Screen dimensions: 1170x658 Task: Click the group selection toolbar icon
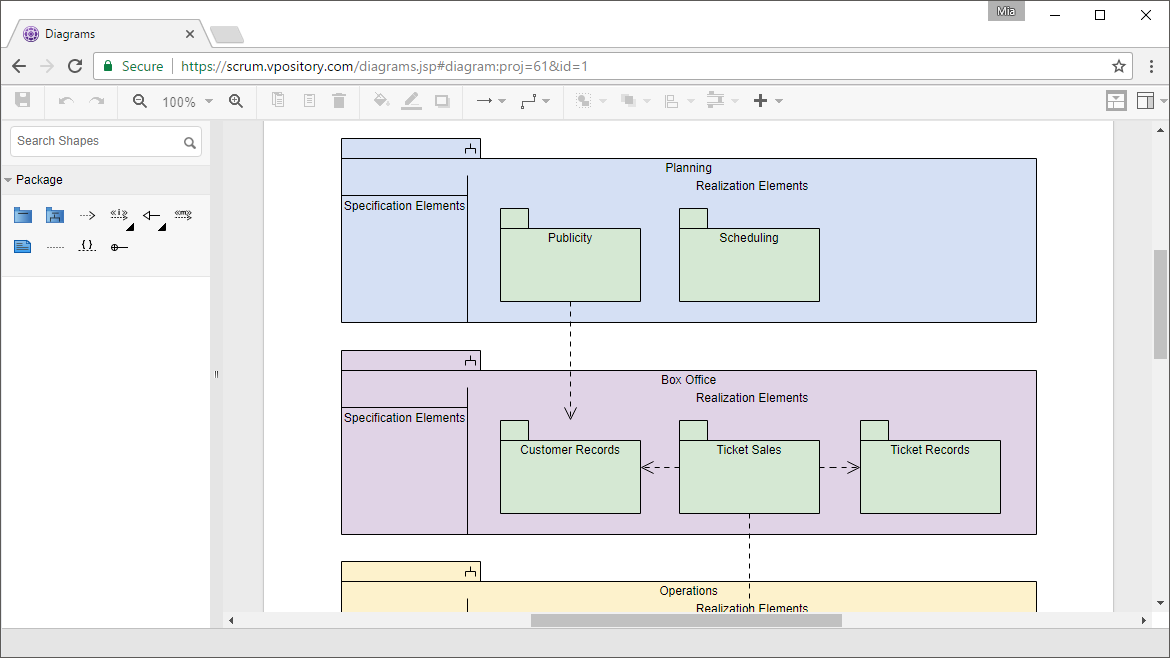584,101
